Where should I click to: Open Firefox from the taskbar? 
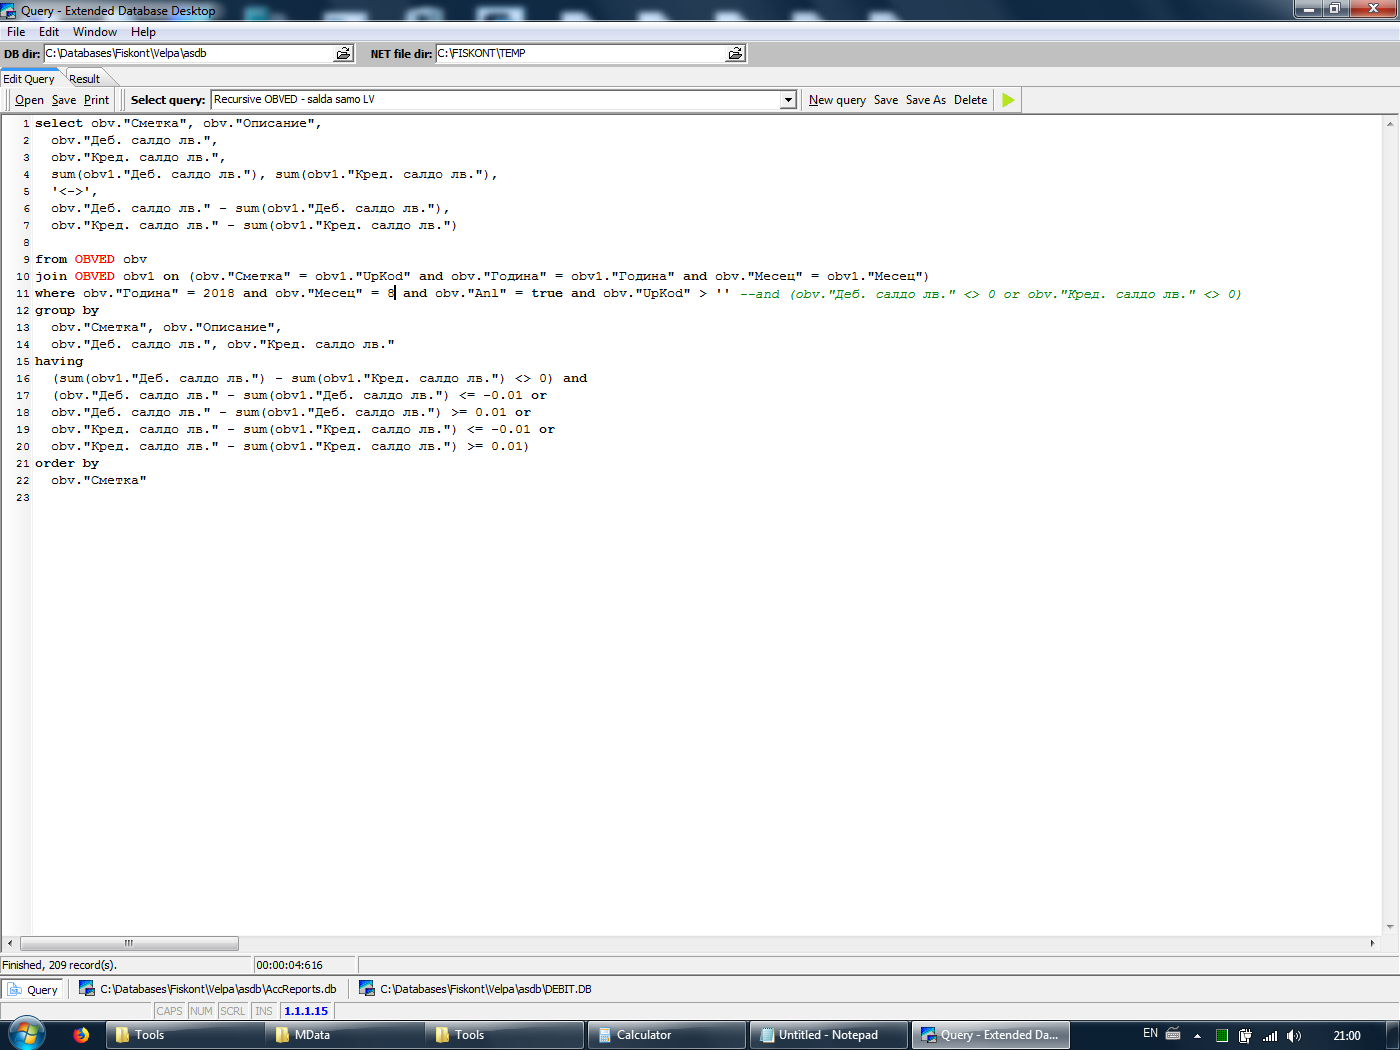(x=81, y=1035)
